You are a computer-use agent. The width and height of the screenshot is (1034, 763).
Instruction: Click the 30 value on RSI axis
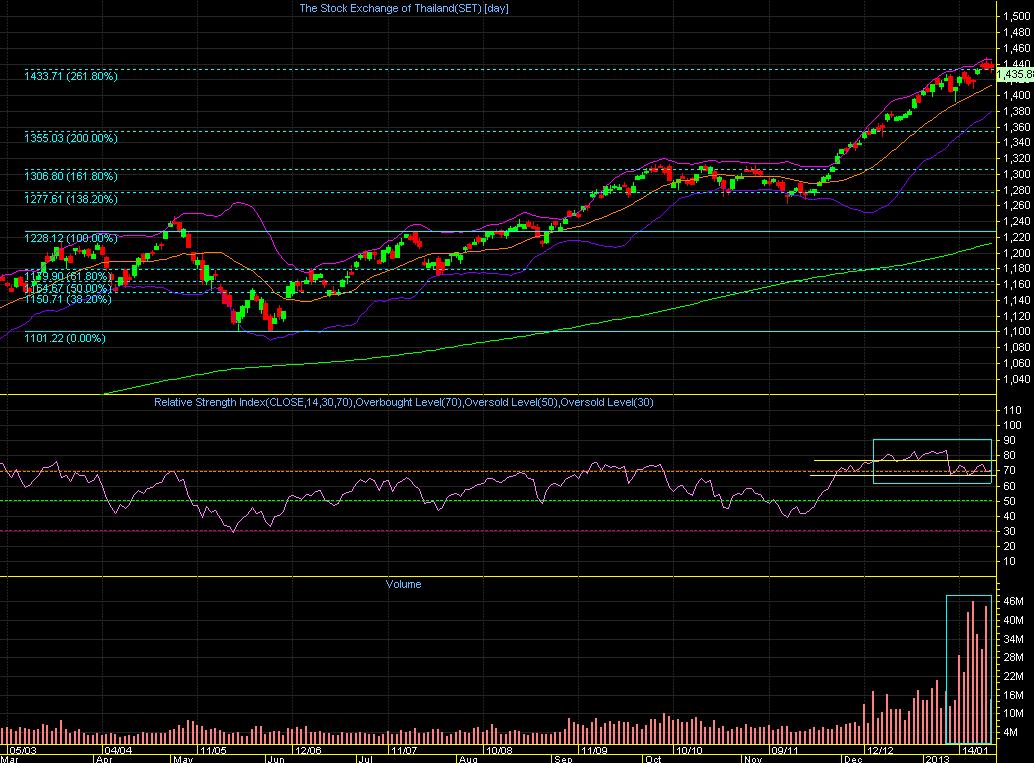point(1009,532)
